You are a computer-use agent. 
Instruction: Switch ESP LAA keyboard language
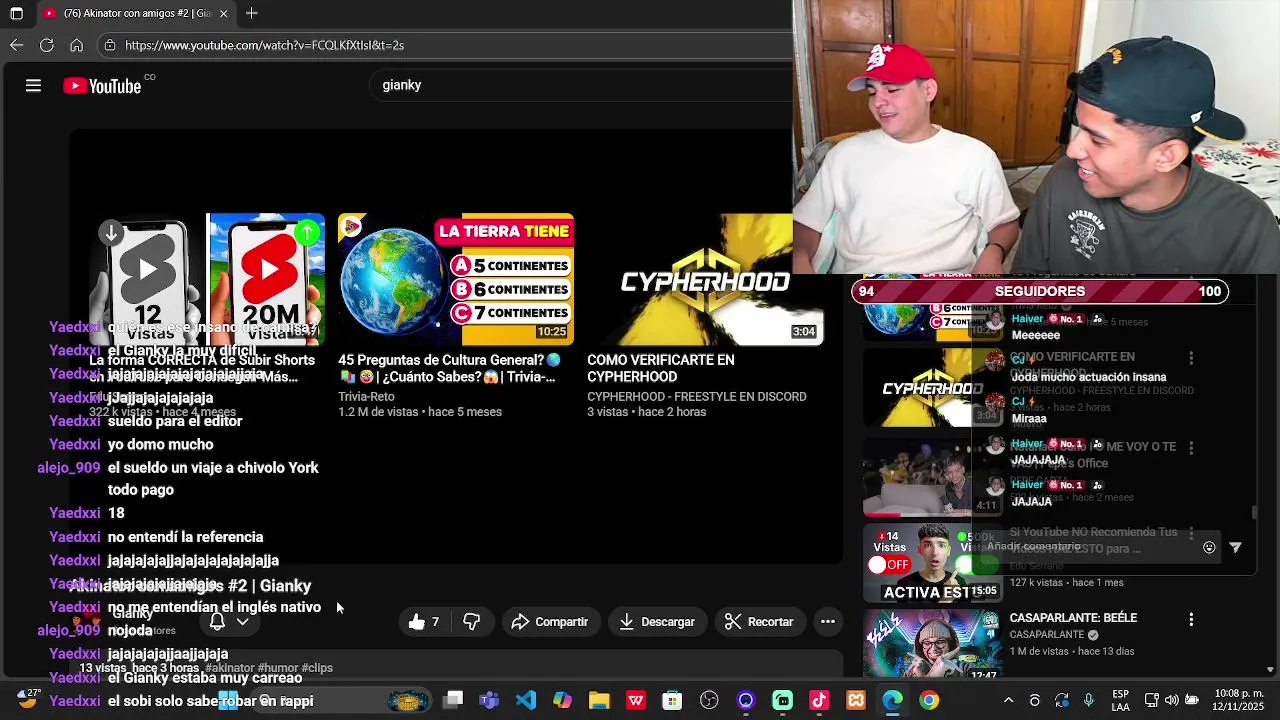tap(1121, 700)
